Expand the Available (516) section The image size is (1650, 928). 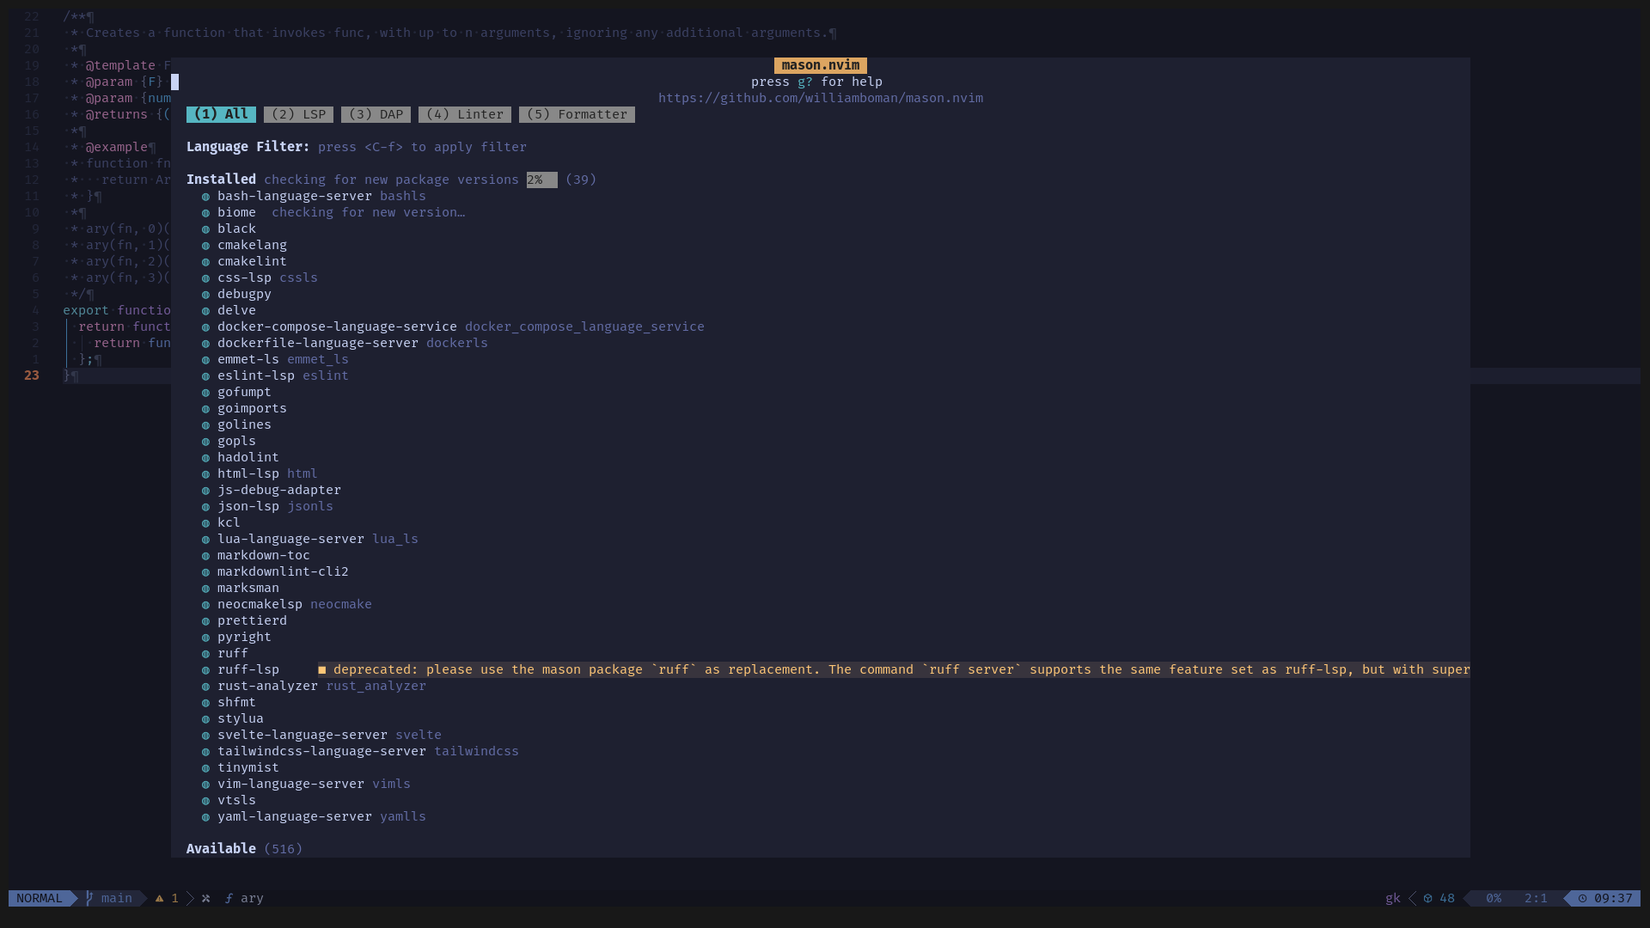[221, 848]
